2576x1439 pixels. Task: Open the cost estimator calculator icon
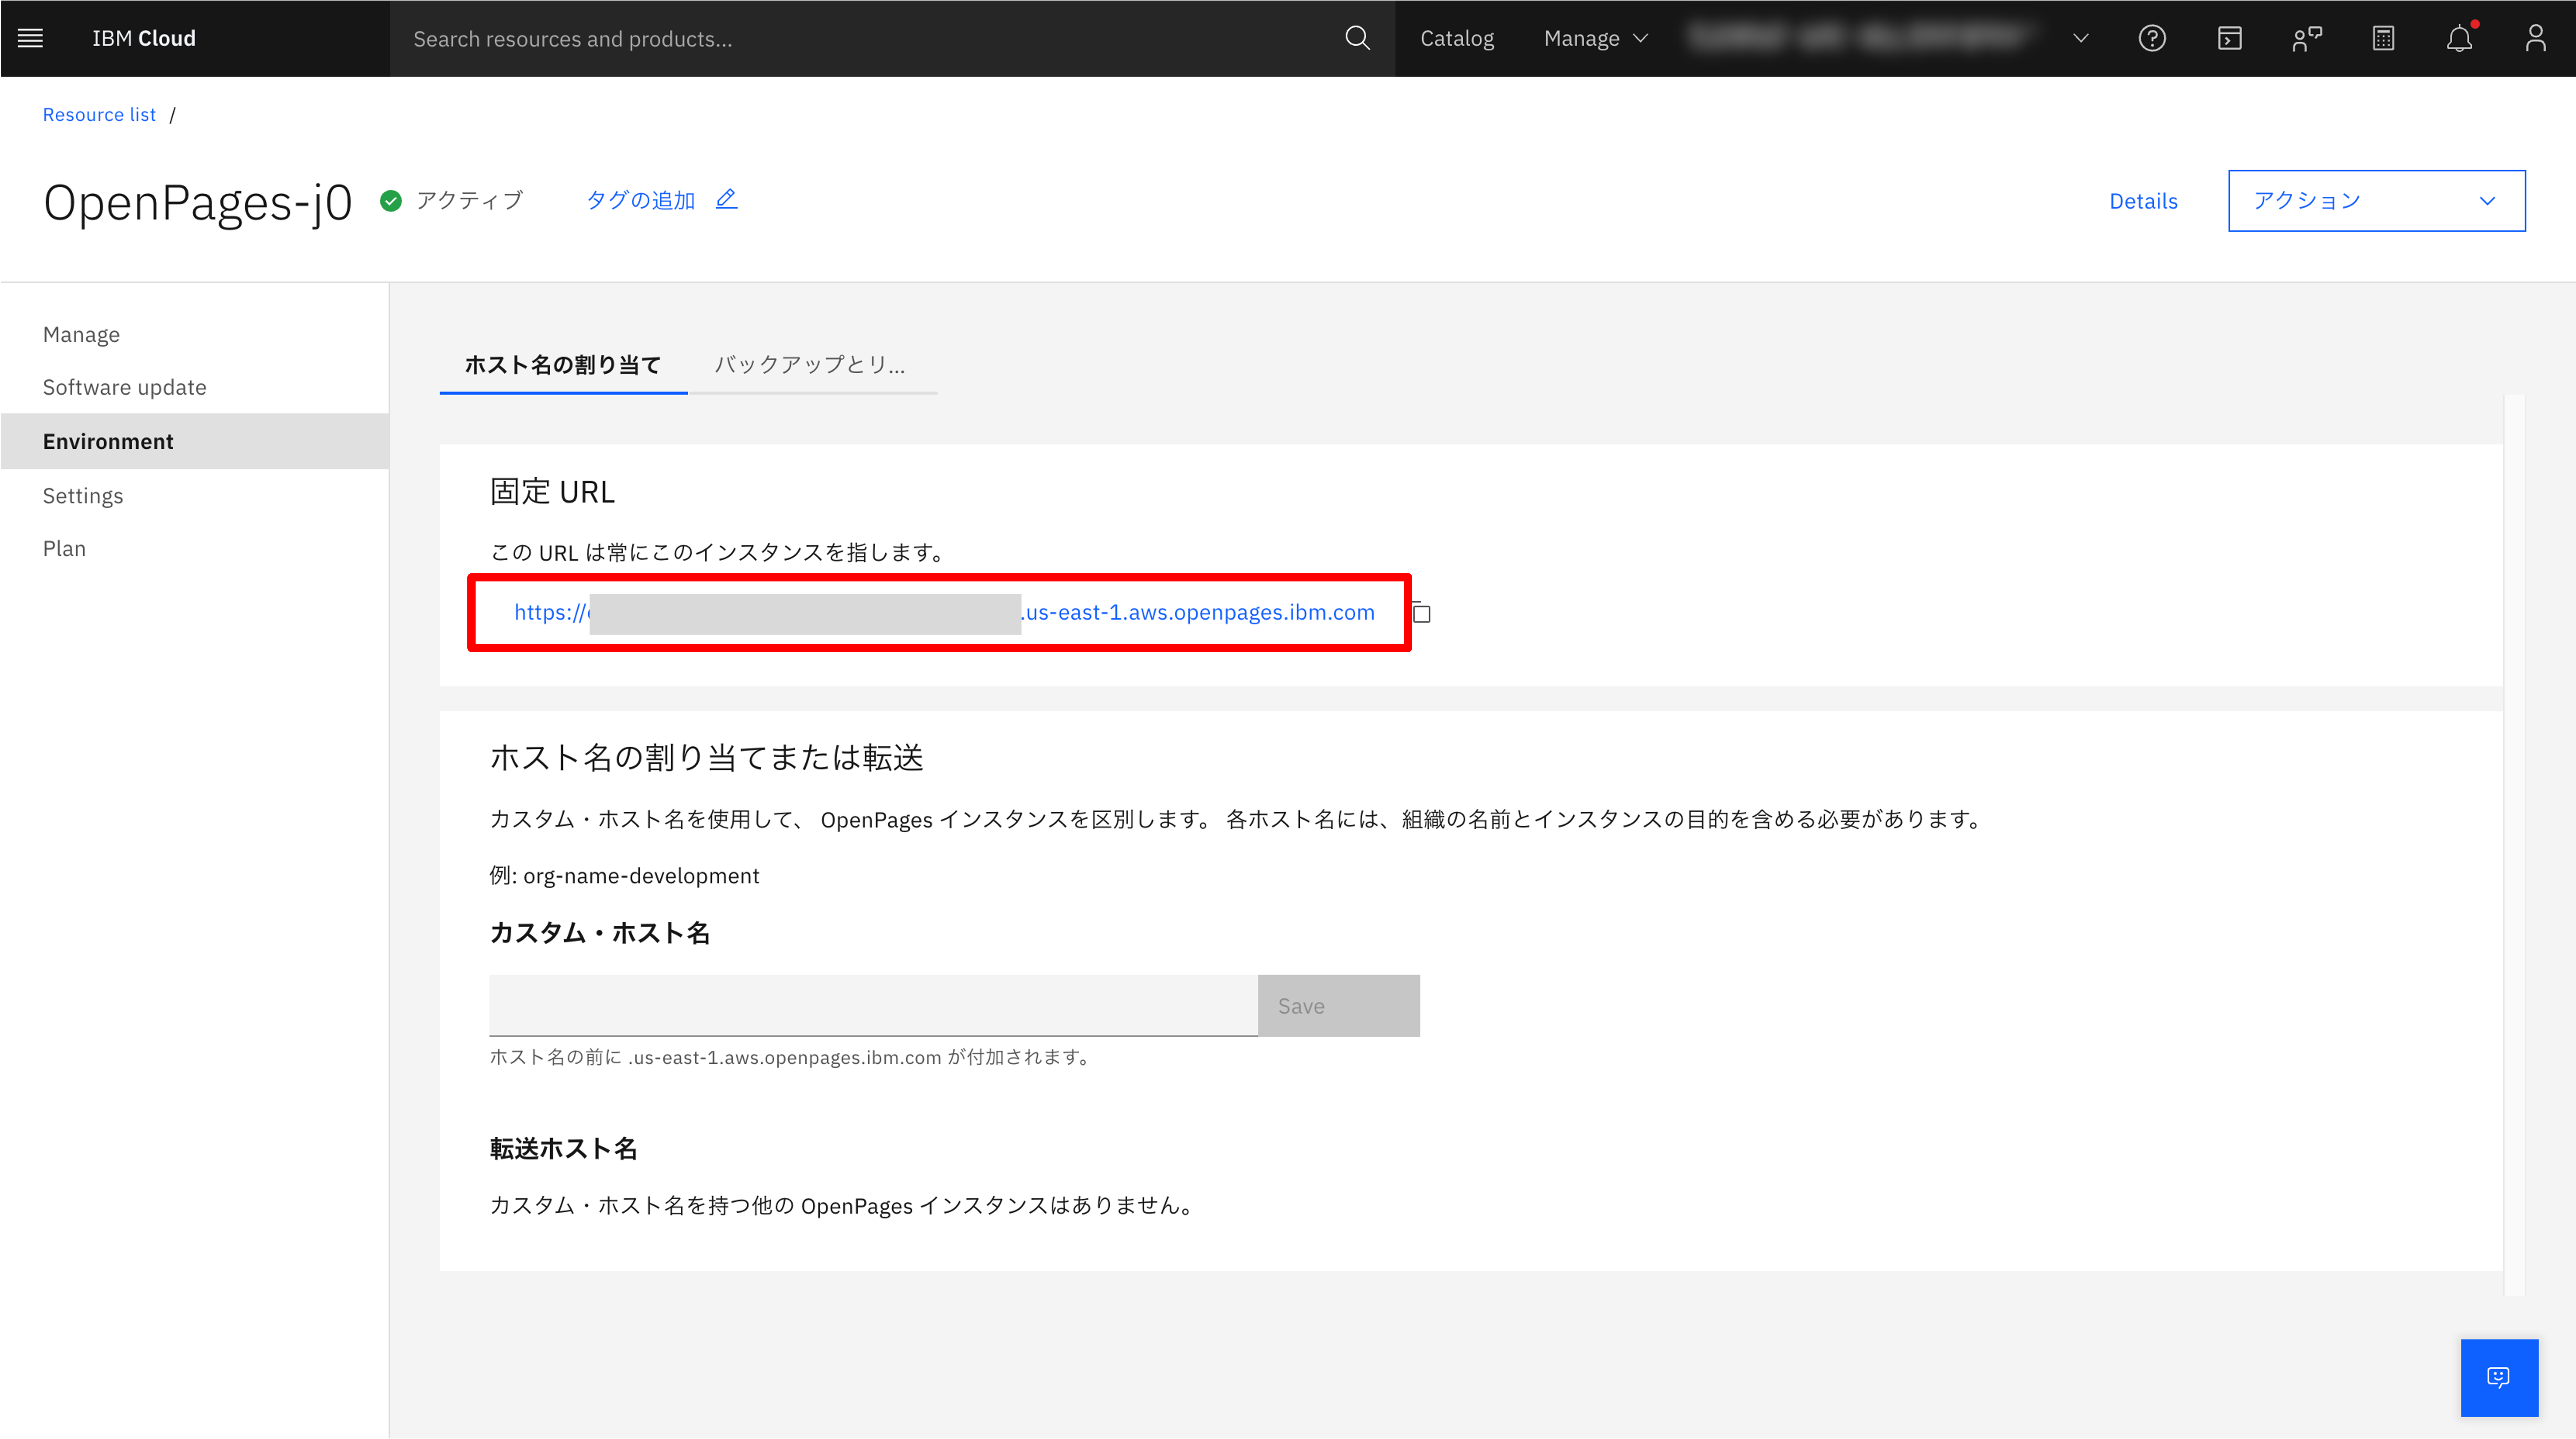(2383, 38)
